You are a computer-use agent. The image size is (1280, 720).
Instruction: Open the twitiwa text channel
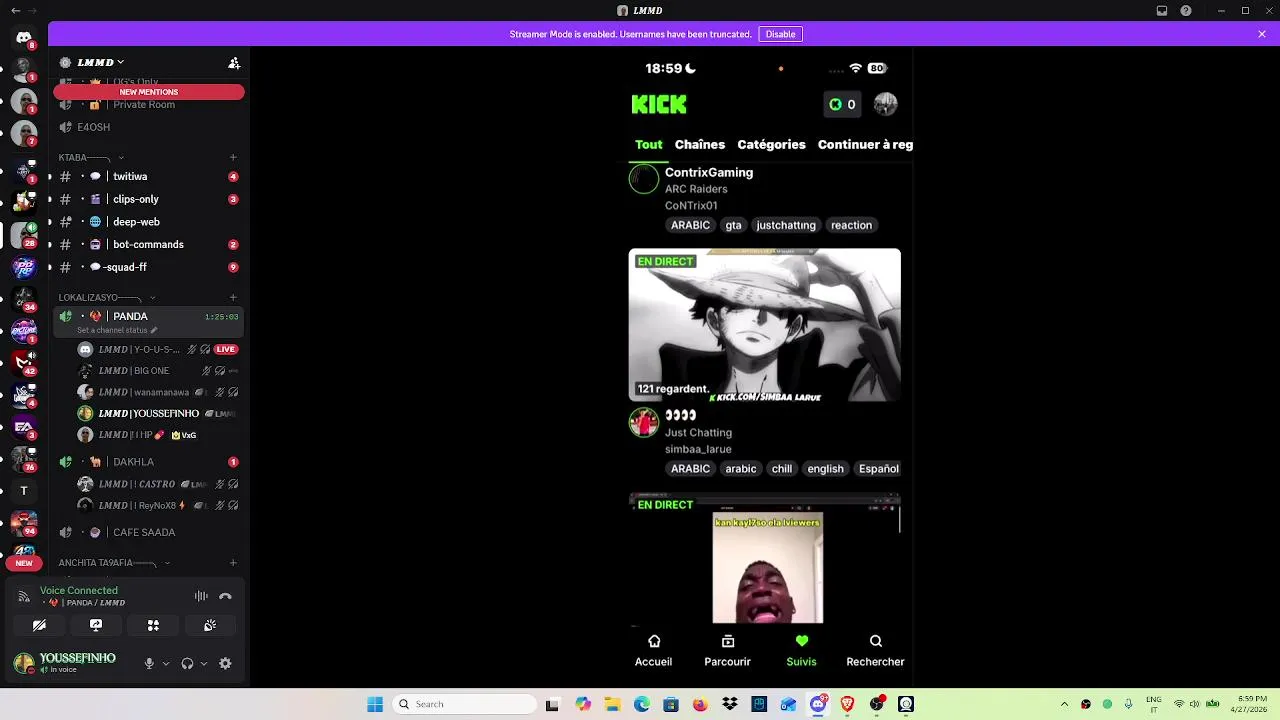pyautogui.click(x=148, y=177)
